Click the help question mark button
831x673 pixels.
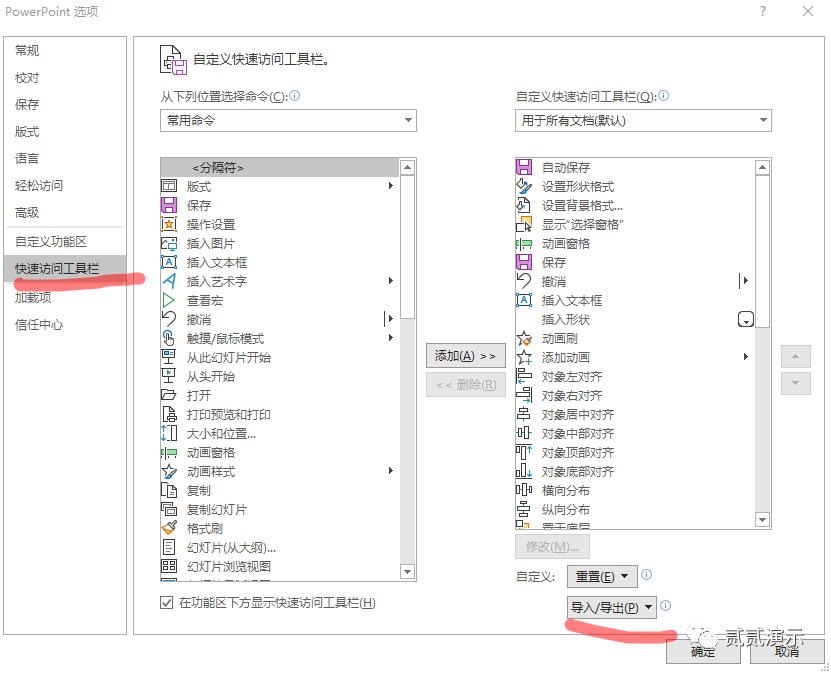(x=763, y=11)
